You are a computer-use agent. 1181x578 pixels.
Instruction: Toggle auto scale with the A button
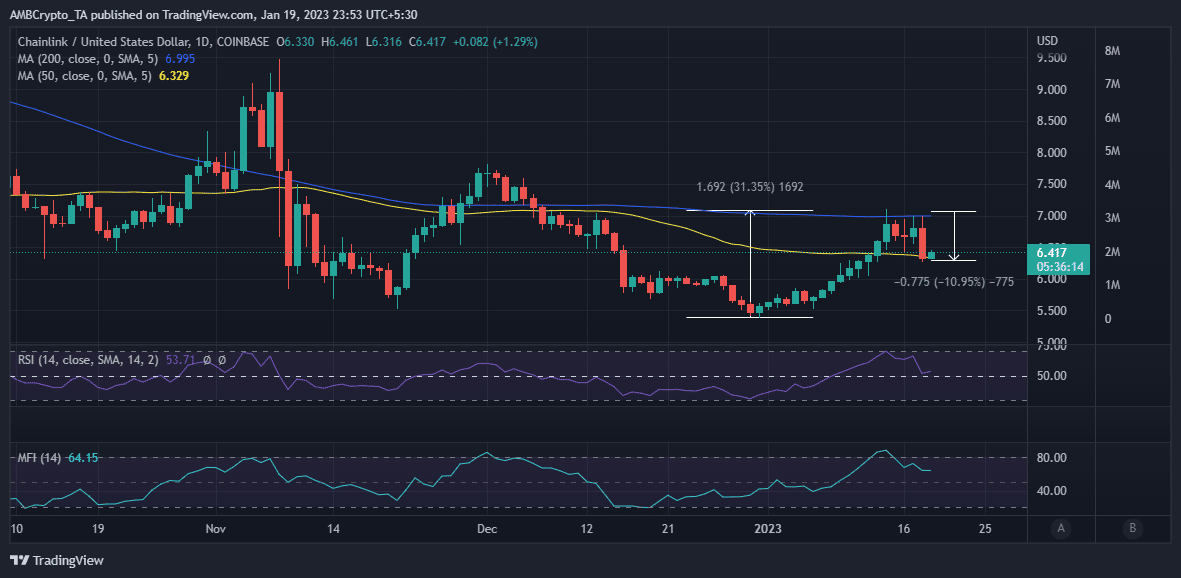coord(1060,528)
